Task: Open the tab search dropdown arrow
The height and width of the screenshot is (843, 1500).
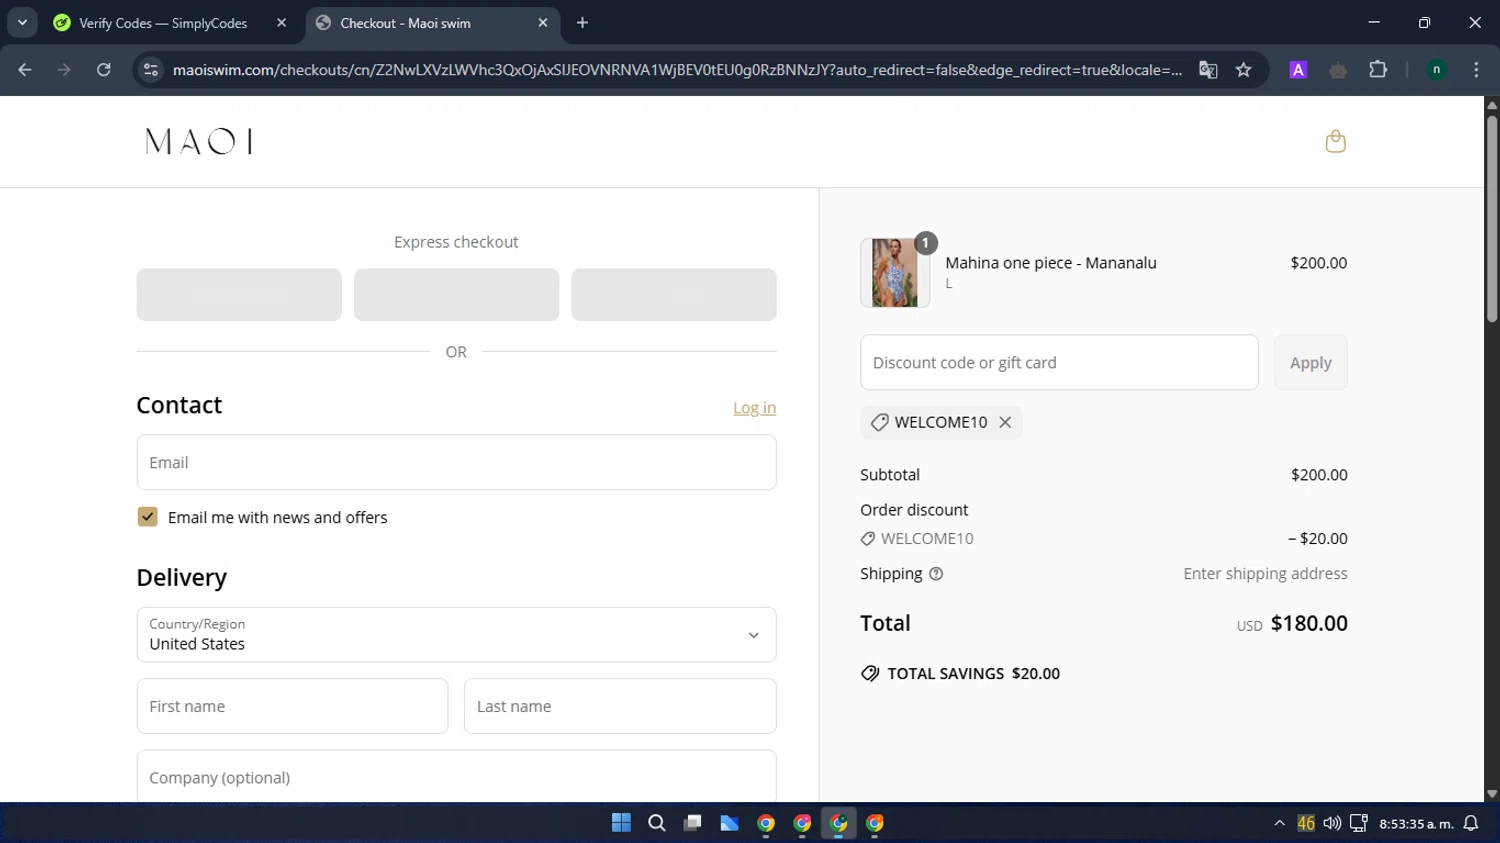Action: click(22, 23)
